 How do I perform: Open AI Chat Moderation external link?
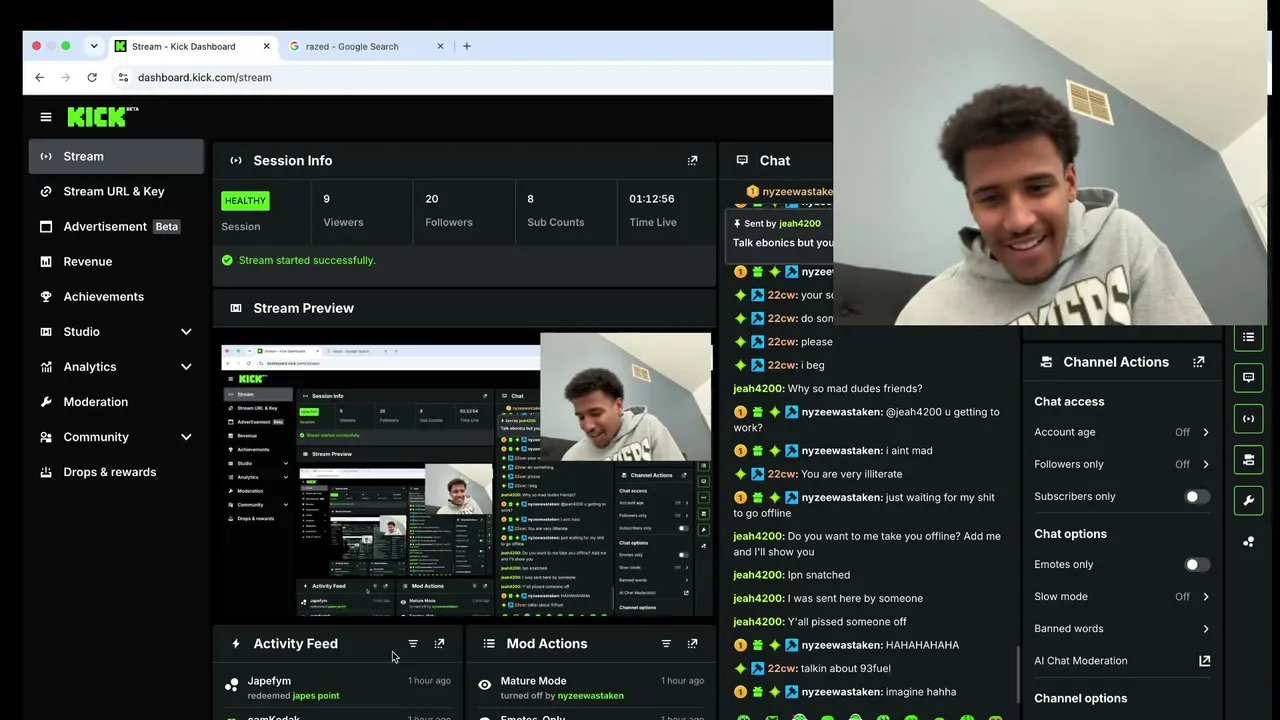(1204, 661)
